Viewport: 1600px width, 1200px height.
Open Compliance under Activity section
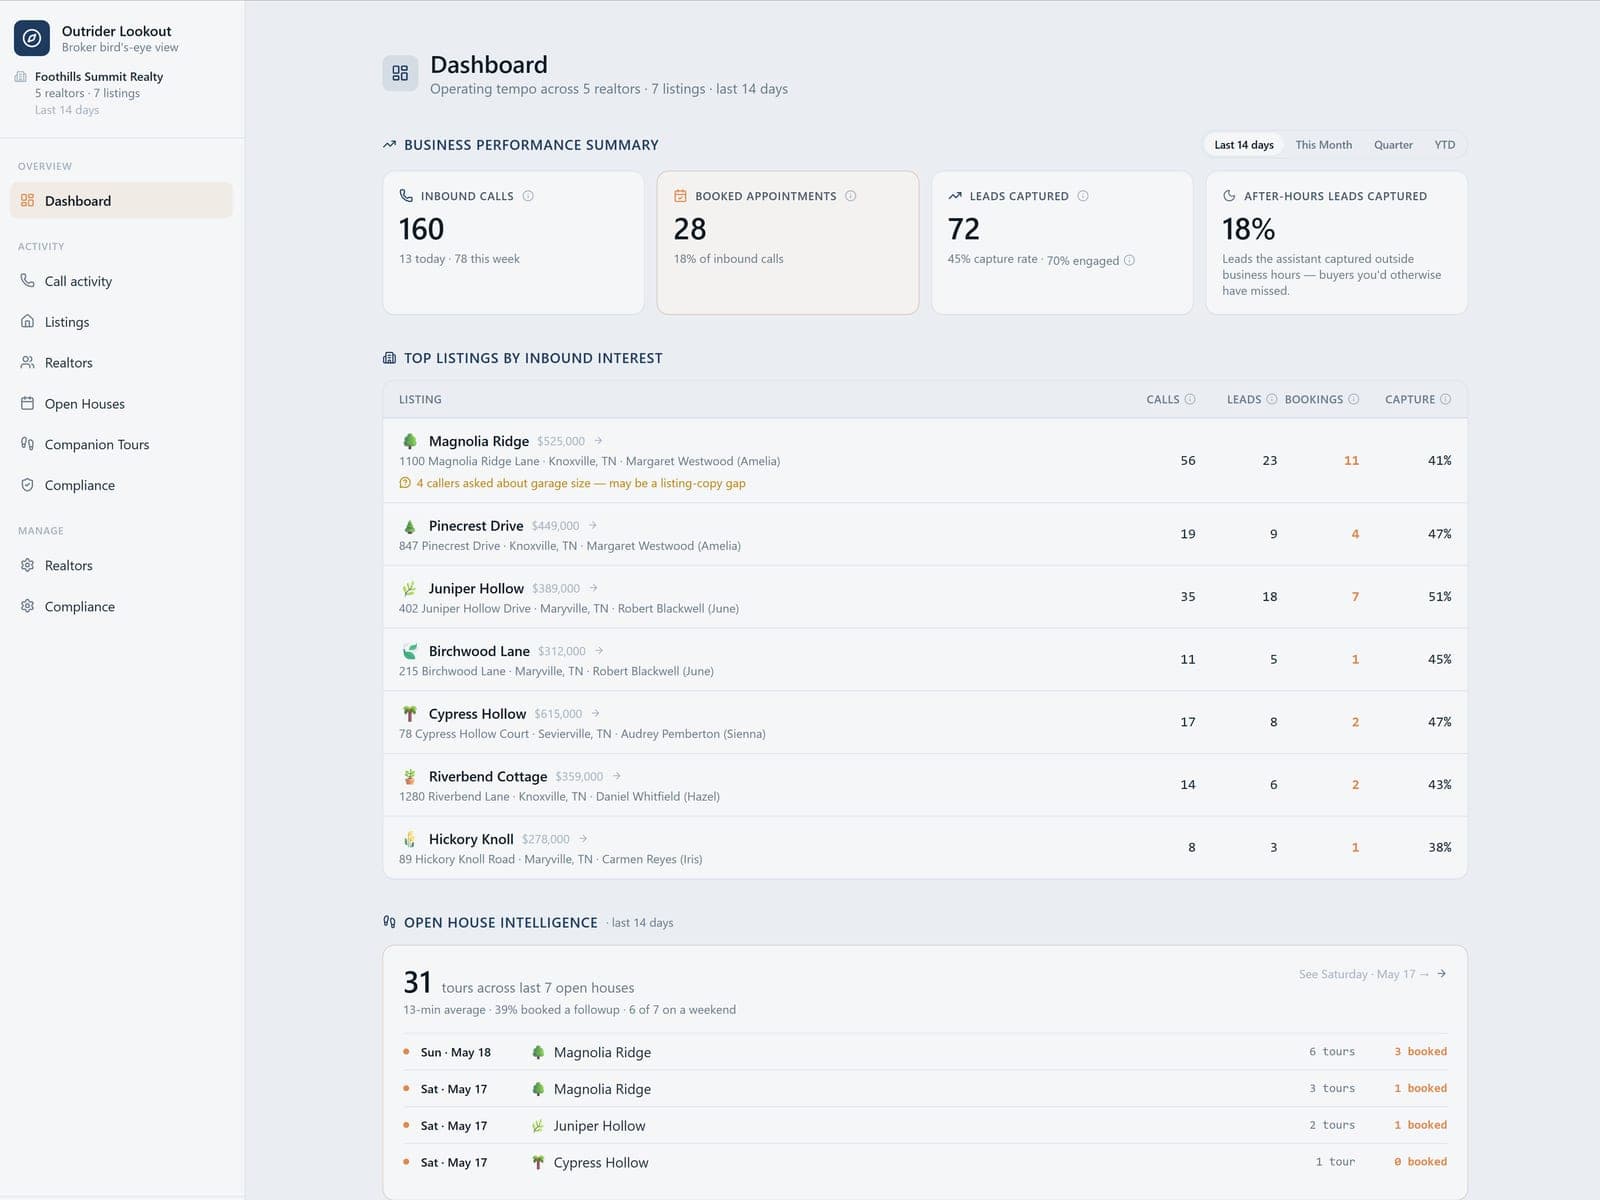coord(121,485)
